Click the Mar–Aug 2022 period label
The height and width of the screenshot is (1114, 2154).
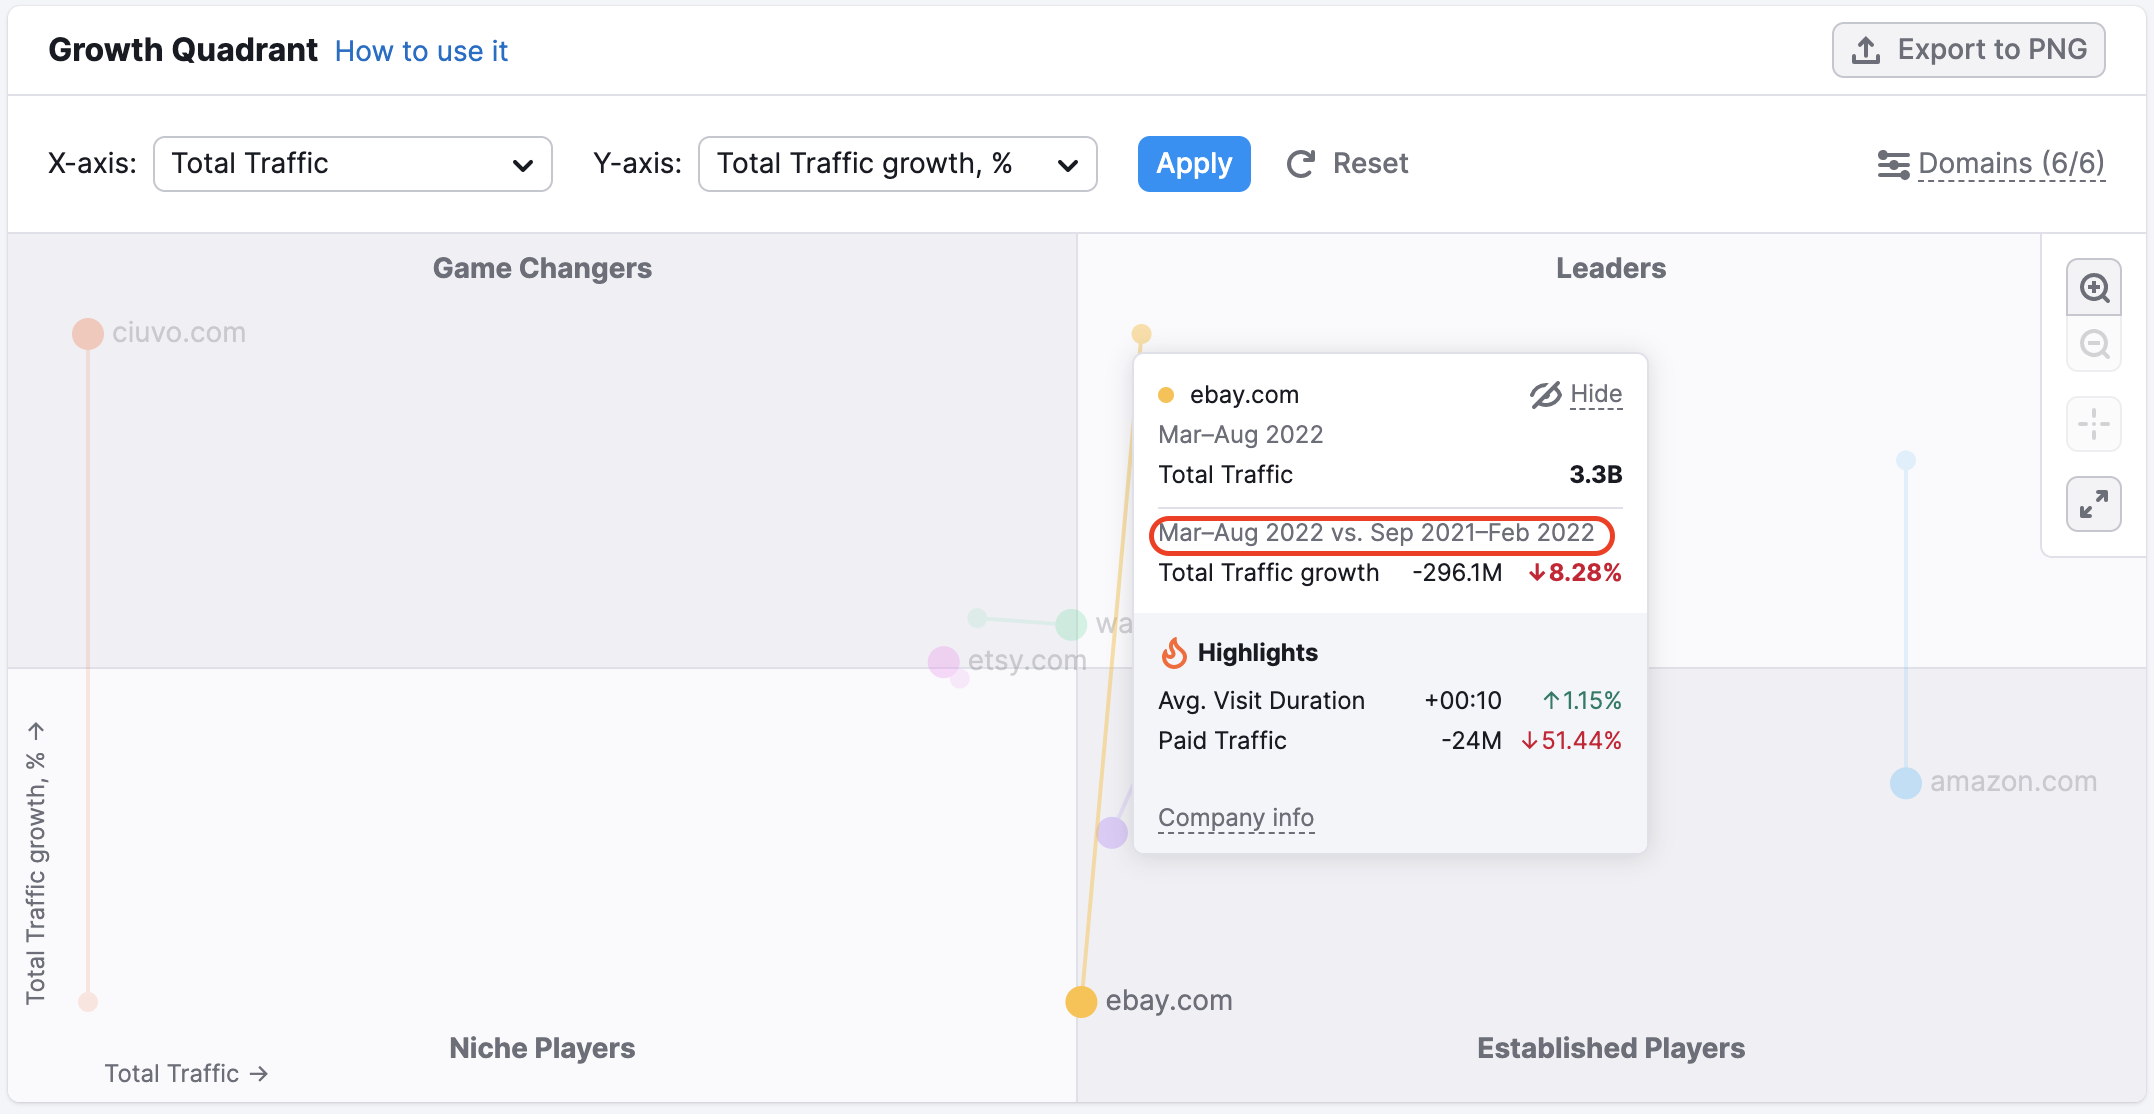1240,435
